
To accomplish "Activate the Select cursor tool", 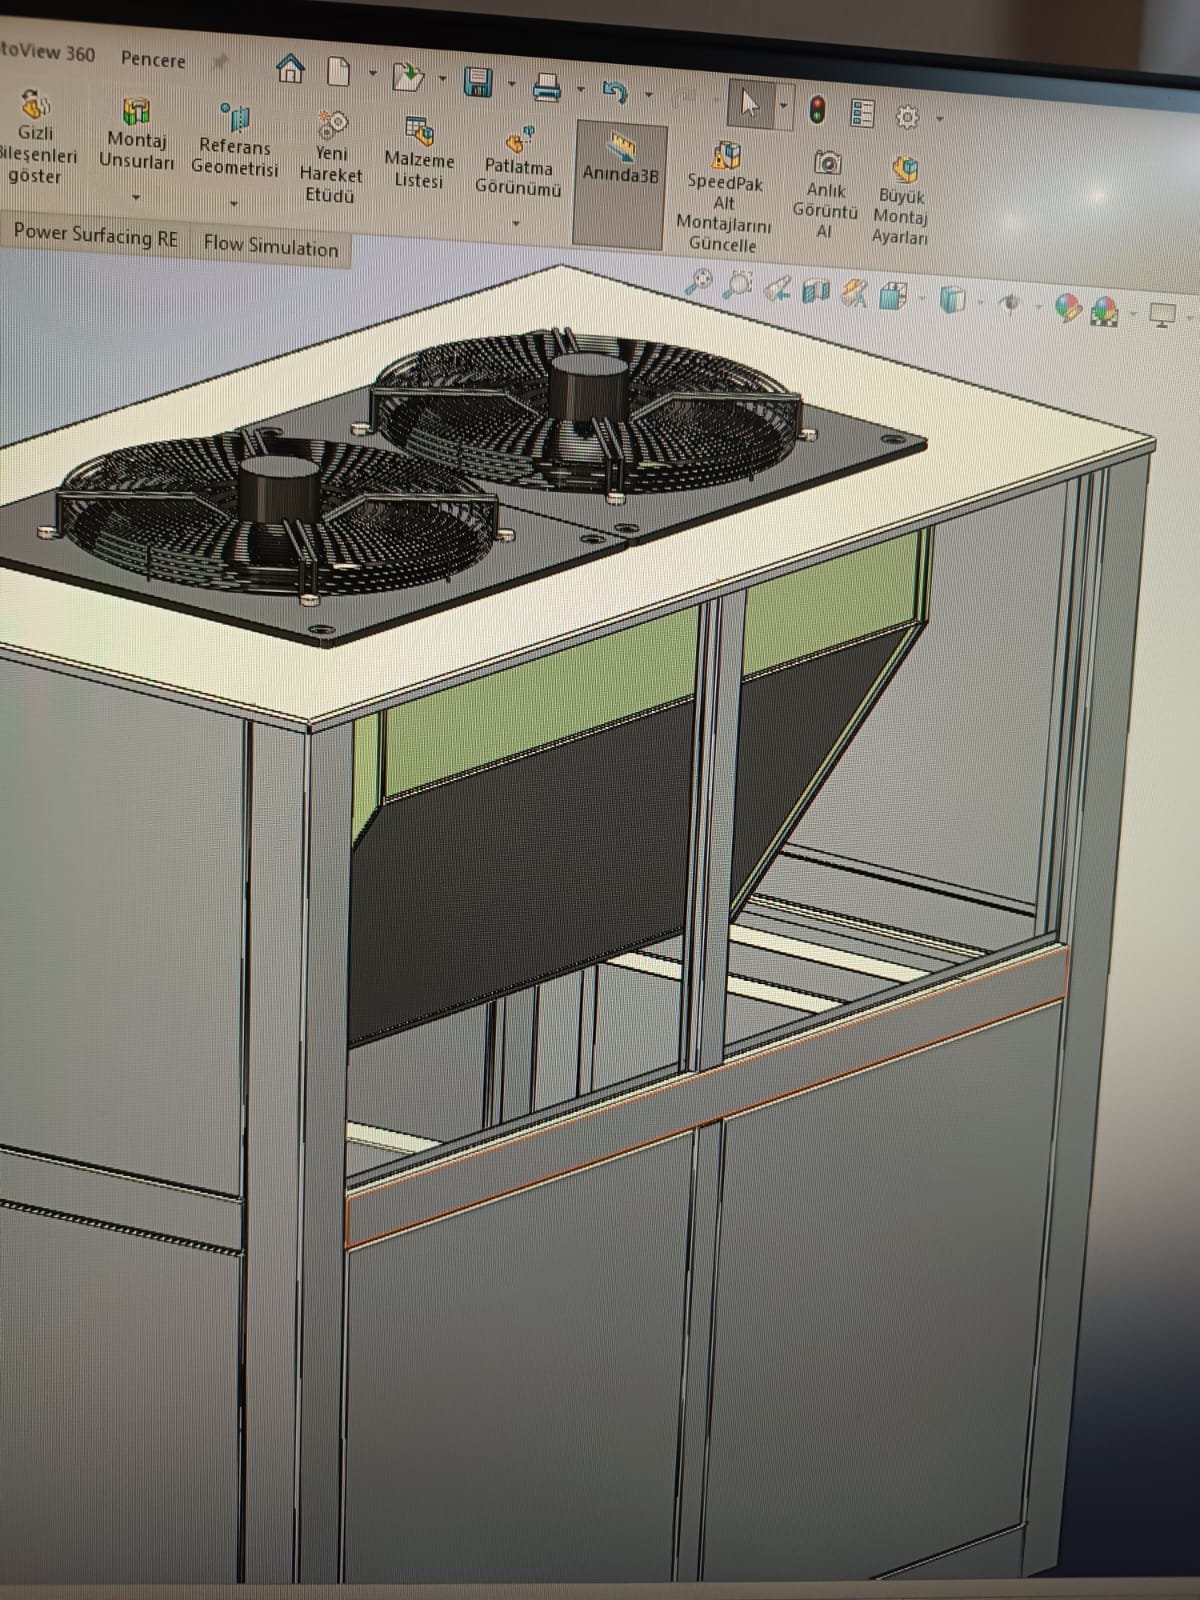I will (749, 102).
